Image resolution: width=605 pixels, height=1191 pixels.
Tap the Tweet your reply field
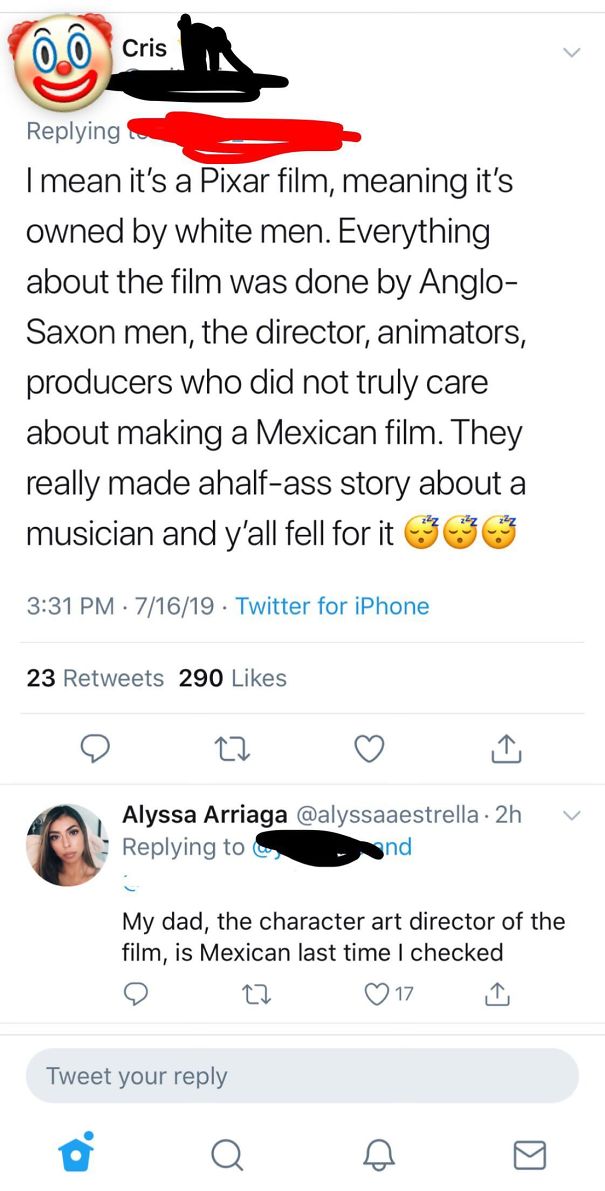click(x=302, y=1076)
